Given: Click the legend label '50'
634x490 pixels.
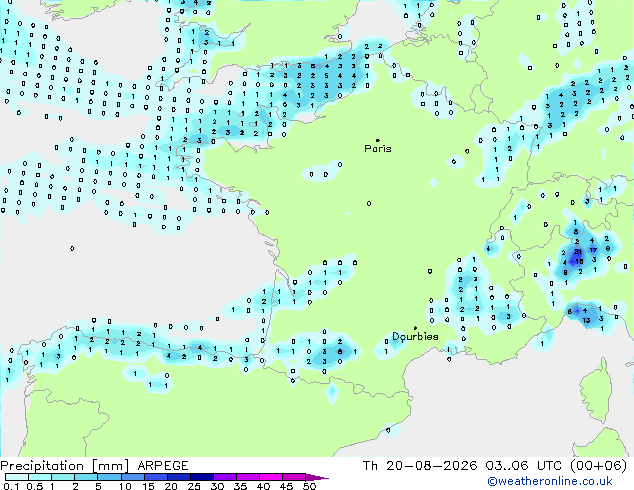Looking at the screenshot, I should pos(309,486).
